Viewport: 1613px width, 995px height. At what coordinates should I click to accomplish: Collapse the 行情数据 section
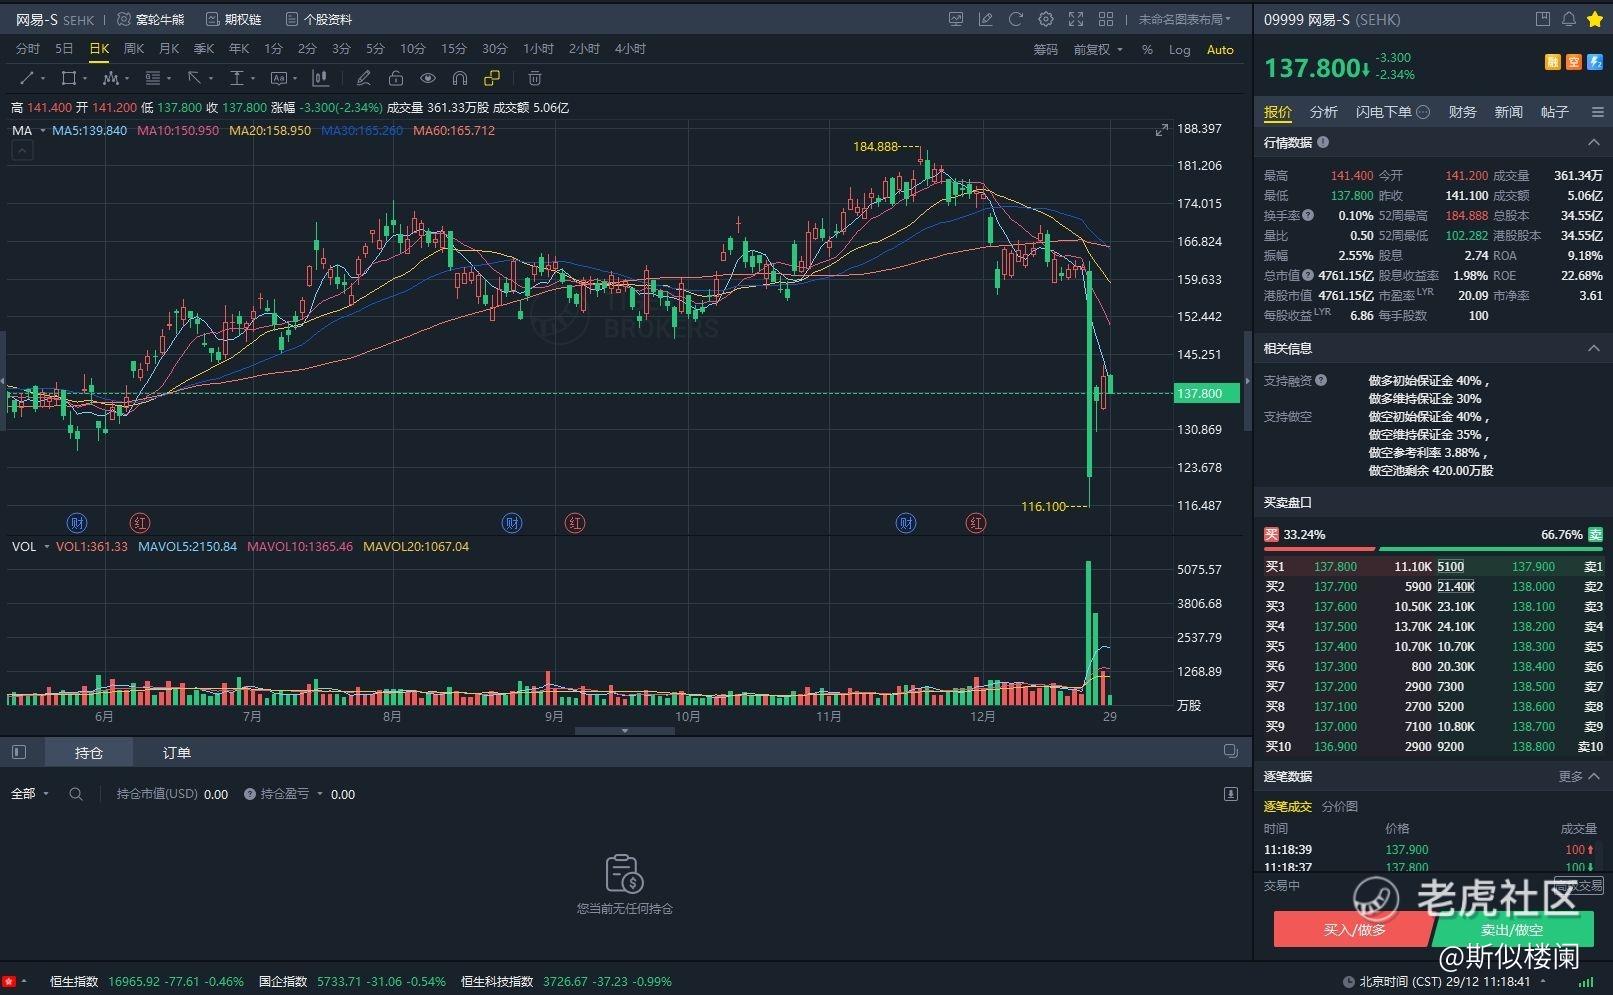[1594, 143]
